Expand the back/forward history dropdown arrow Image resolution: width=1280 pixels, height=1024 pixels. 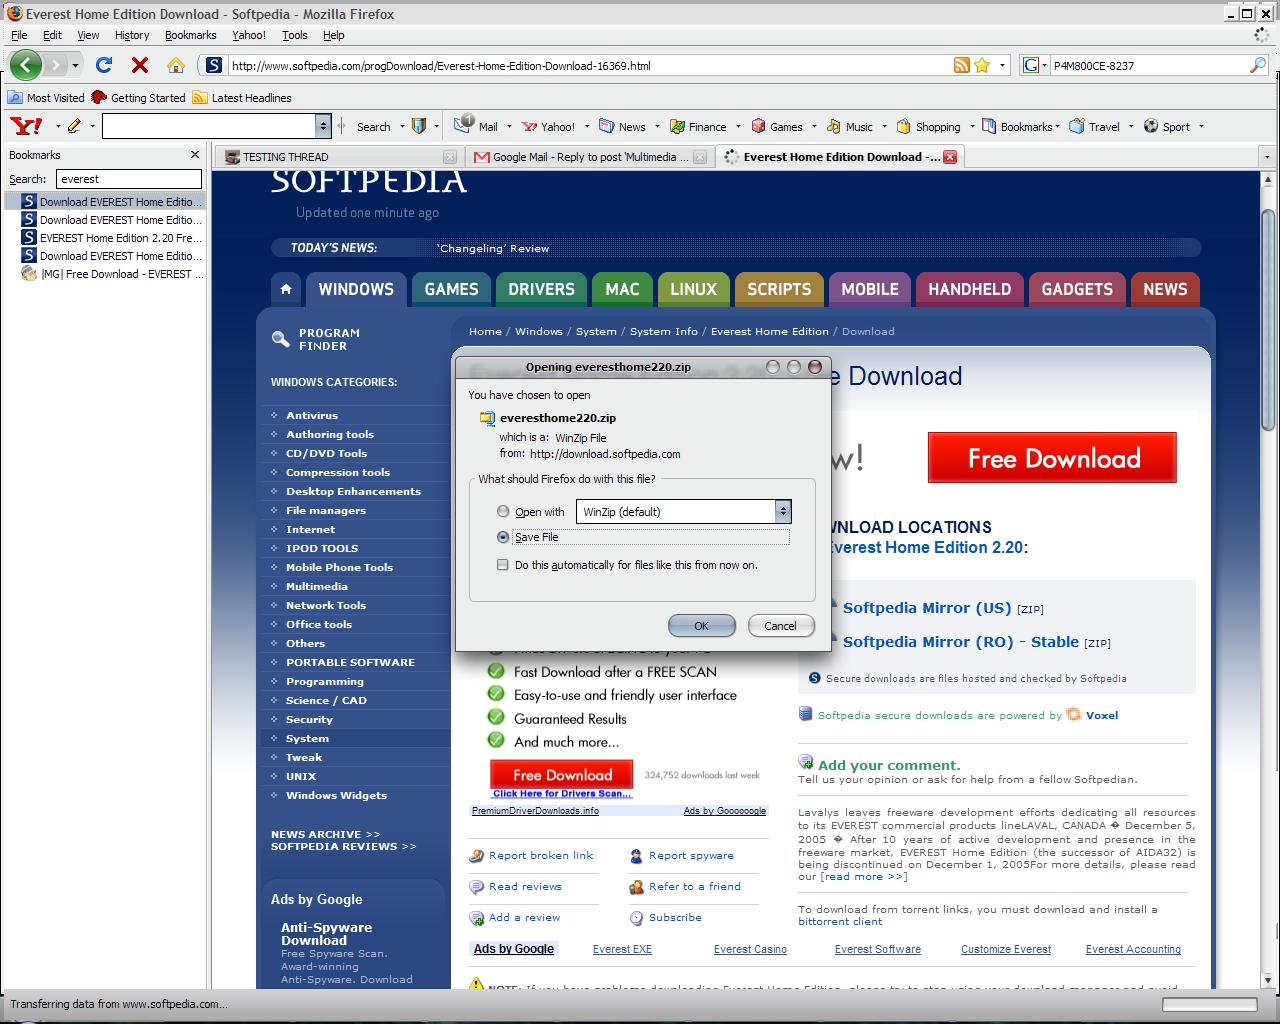coord(75,66)
